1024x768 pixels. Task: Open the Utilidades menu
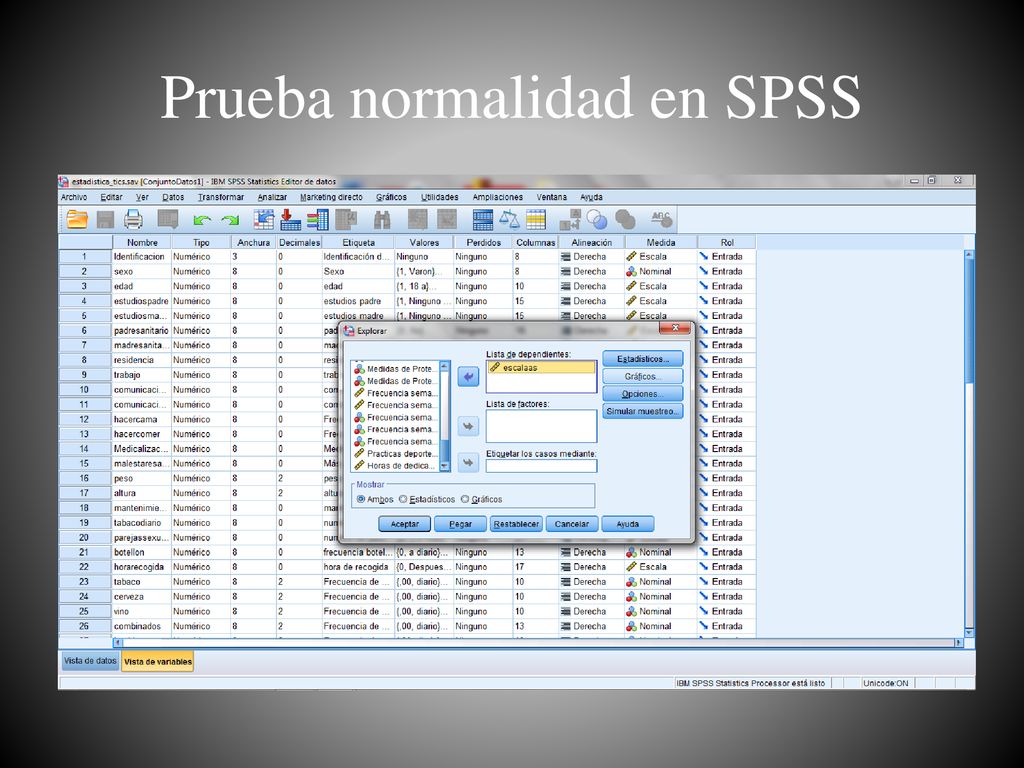[440, 197]
